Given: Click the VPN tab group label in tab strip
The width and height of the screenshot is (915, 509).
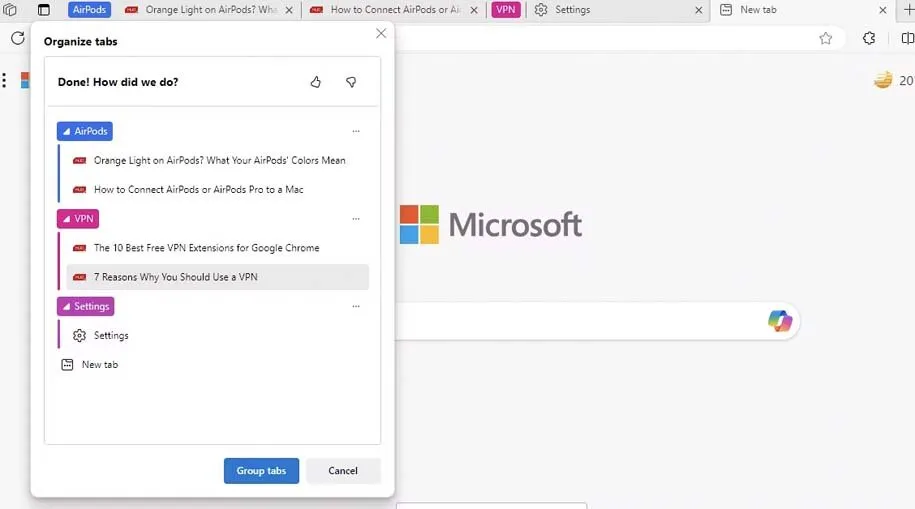Looking at the screenshot, I should coord(506,10).
